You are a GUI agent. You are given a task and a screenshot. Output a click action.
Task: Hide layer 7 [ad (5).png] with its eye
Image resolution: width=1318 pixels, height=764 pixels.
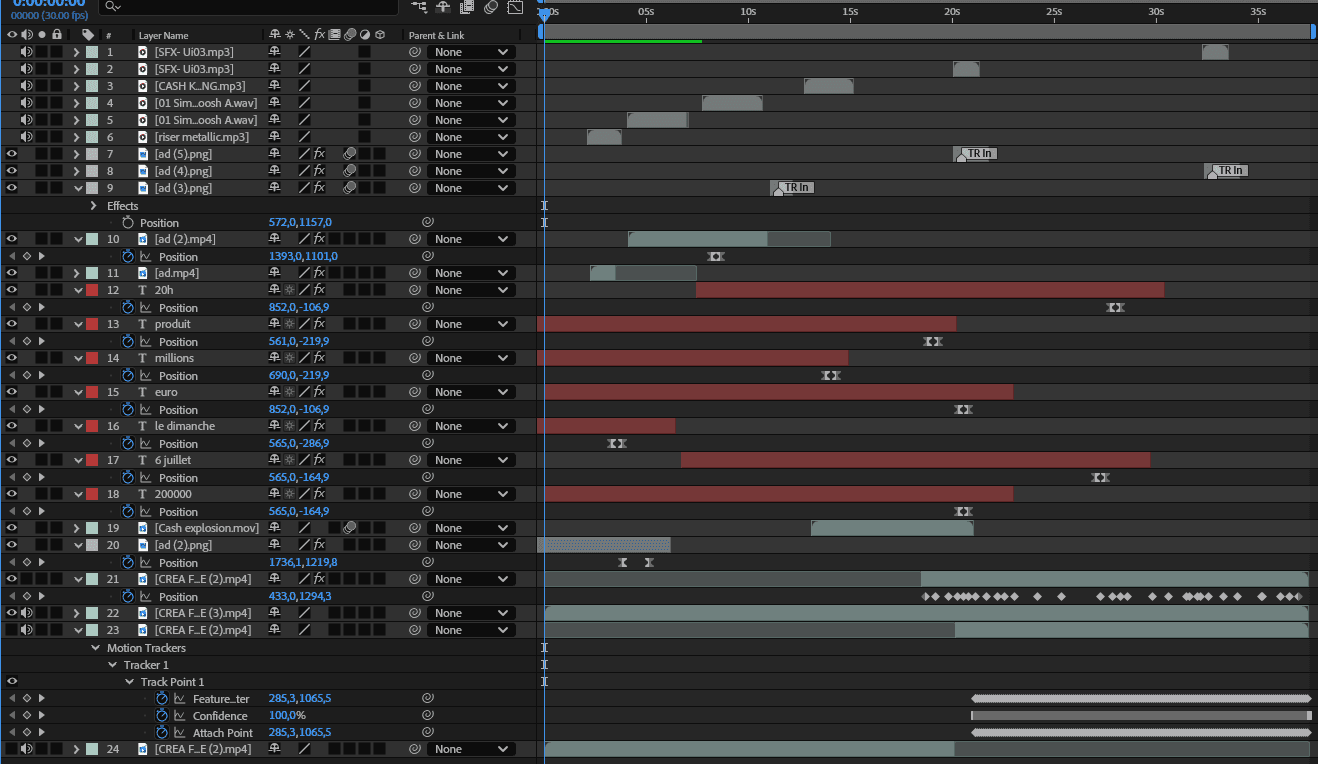click(12, 154)
